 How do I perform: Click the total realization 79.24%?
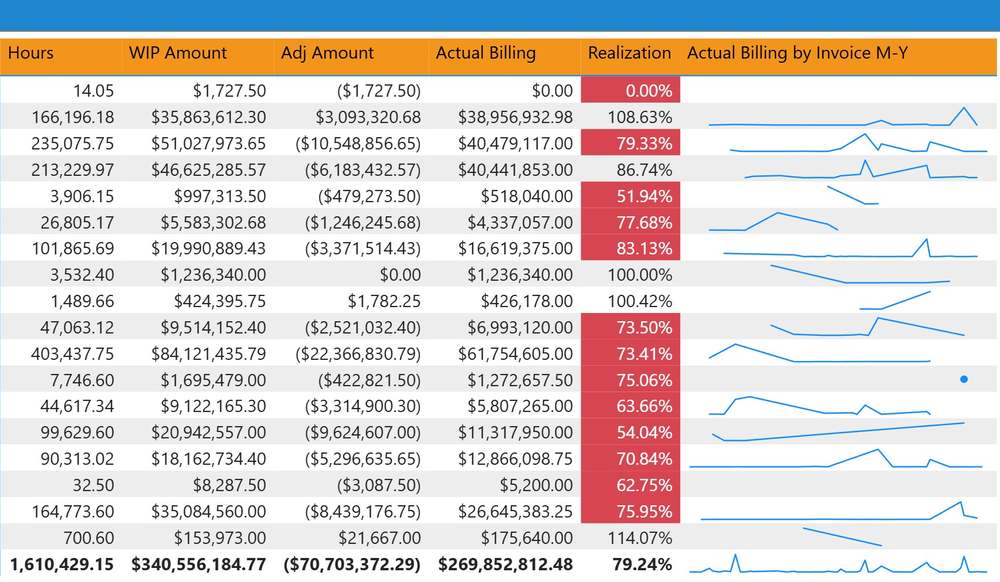pos(642,564)
